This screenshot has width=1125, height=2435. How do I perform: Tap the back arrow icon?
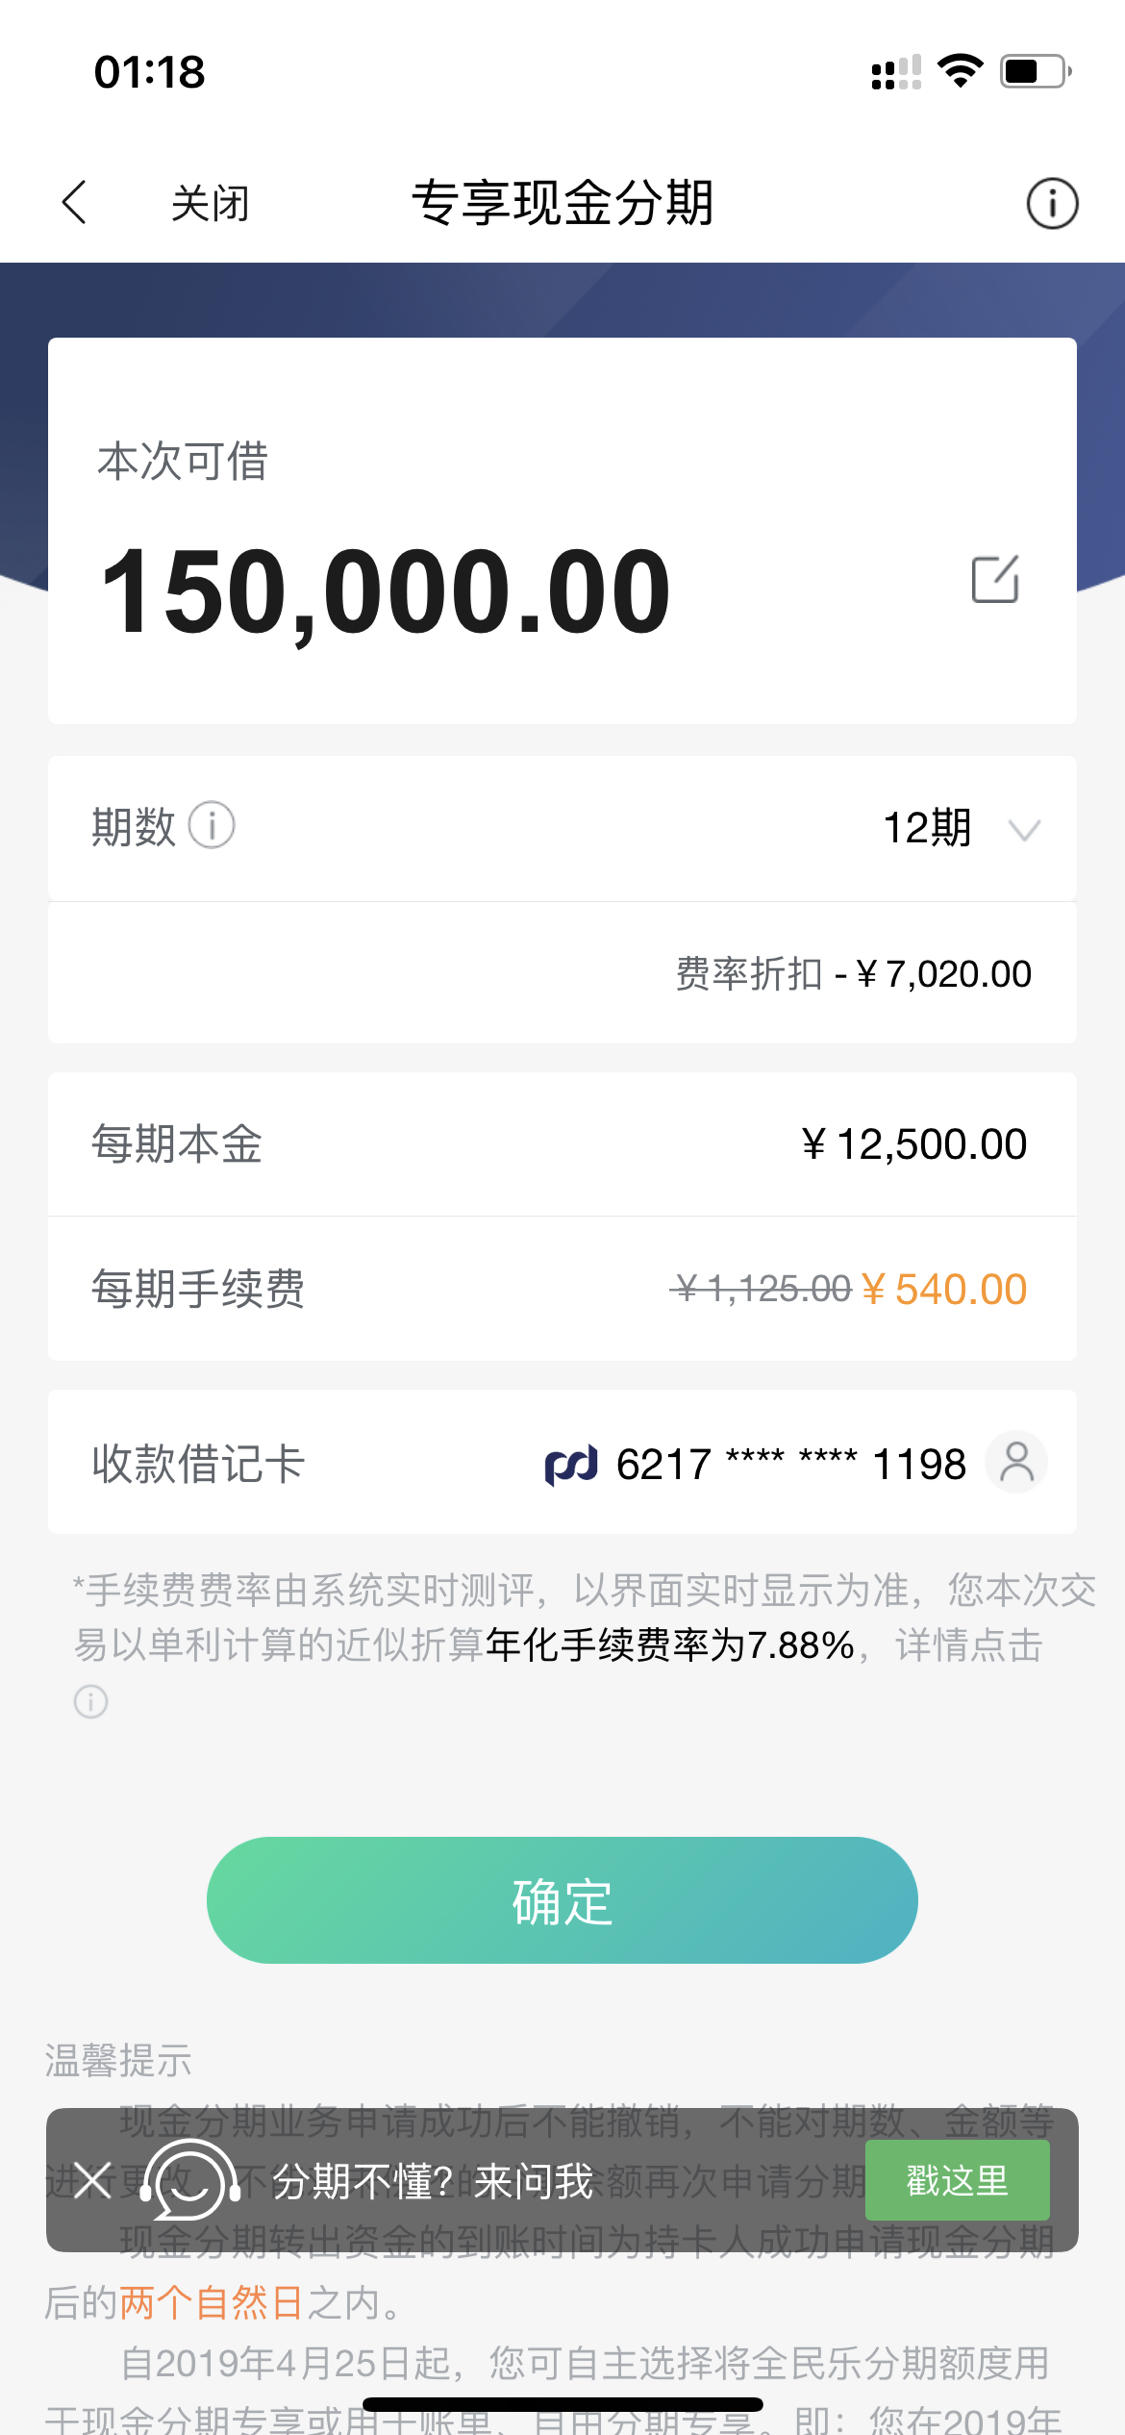pos(74,203)
